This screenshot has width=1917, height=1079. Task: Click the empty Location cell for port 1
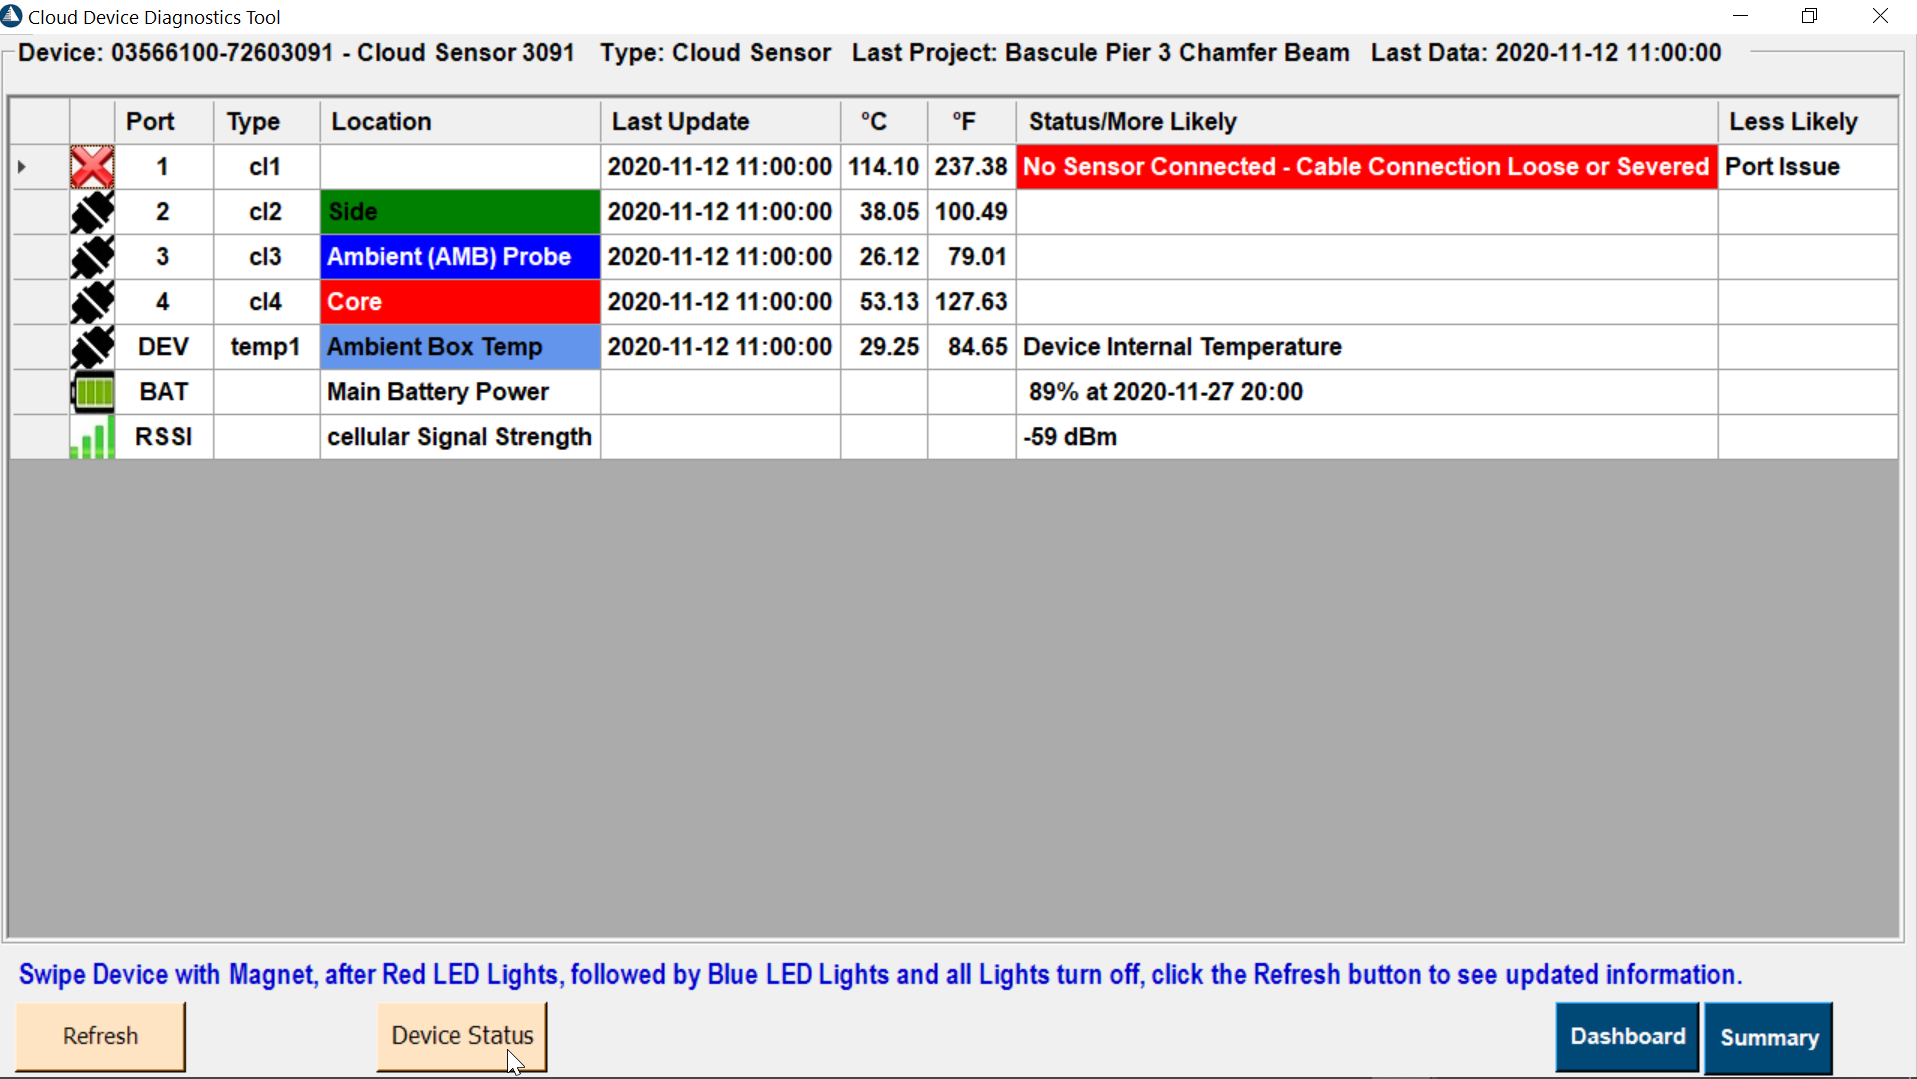tap(460, 167)
